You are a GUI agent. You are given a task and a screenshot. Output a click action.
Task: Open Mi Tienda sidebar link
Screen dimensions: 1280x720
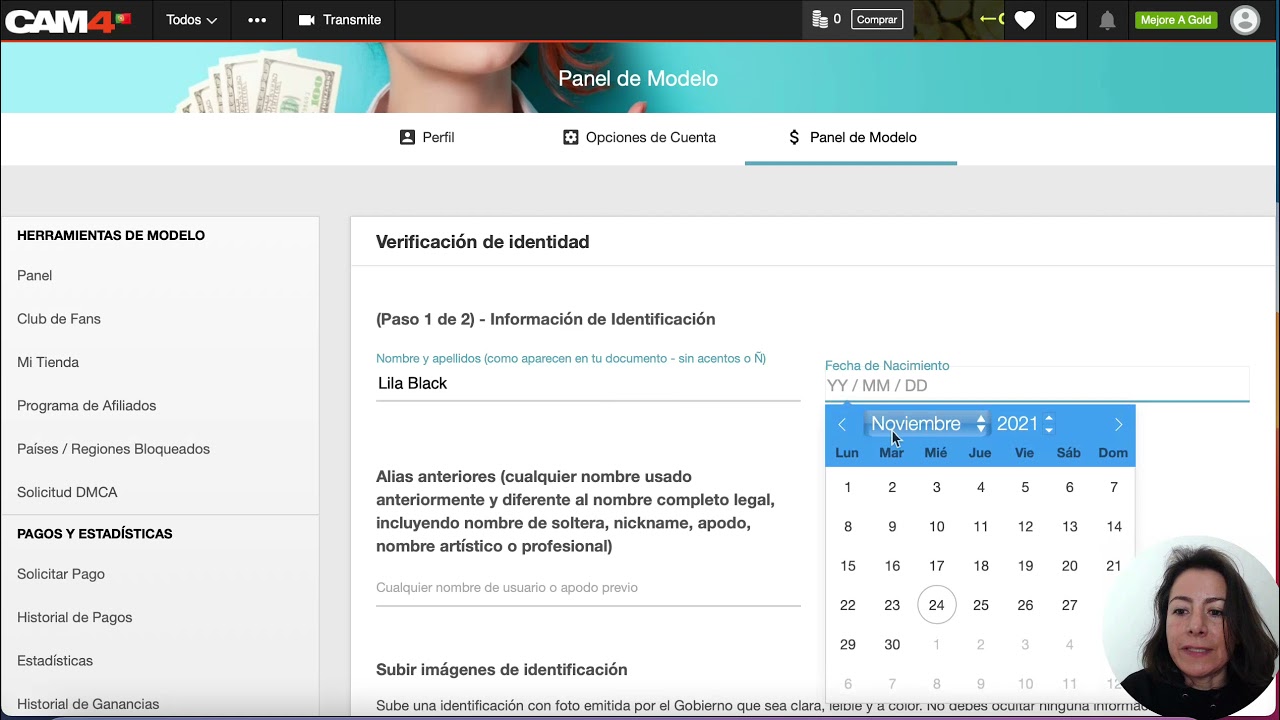pos(48,362)
